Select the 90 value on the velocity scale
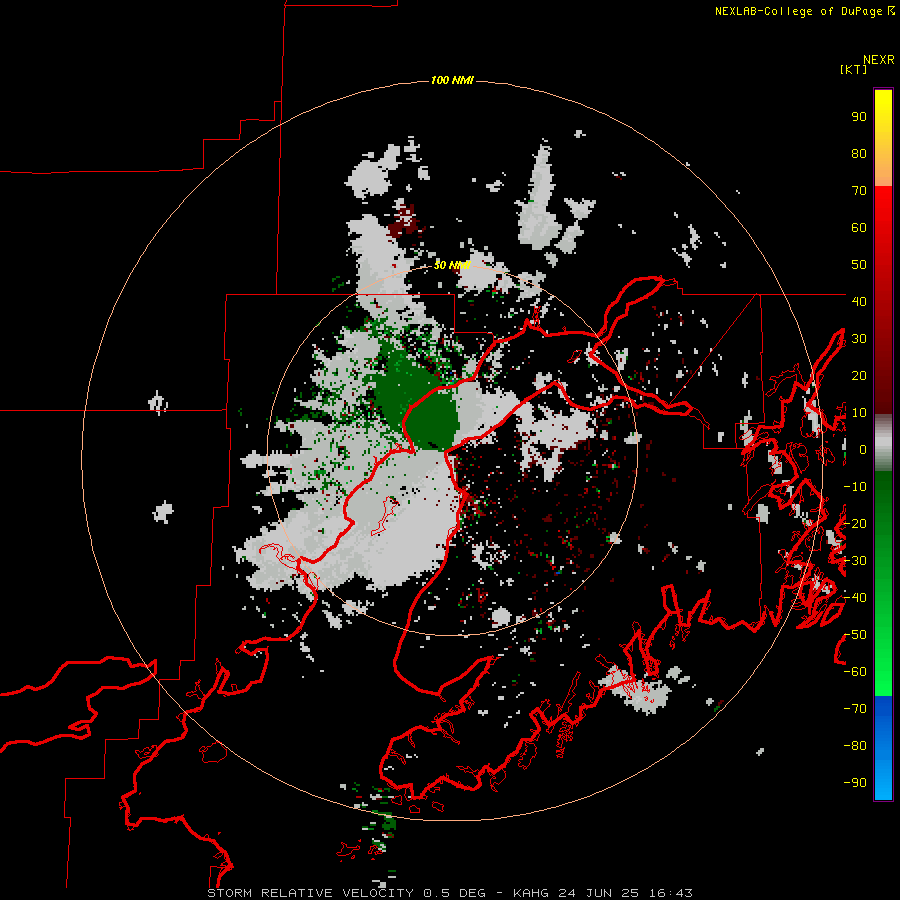900x900 pixels. [859, 117]
